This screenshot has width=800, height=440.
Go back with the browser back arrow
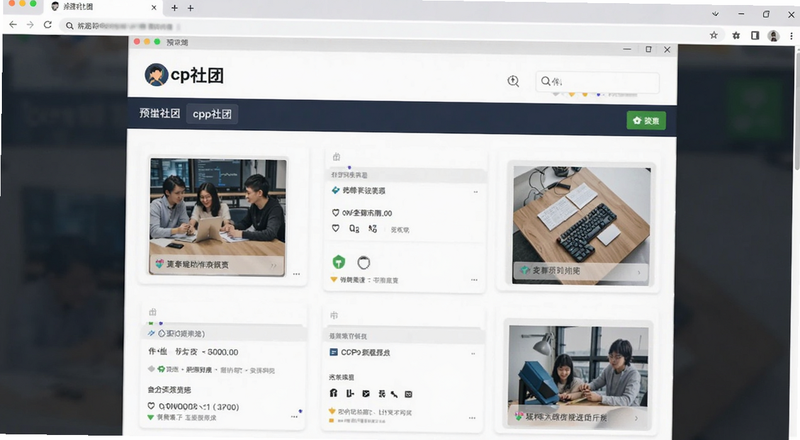[13, 25]
